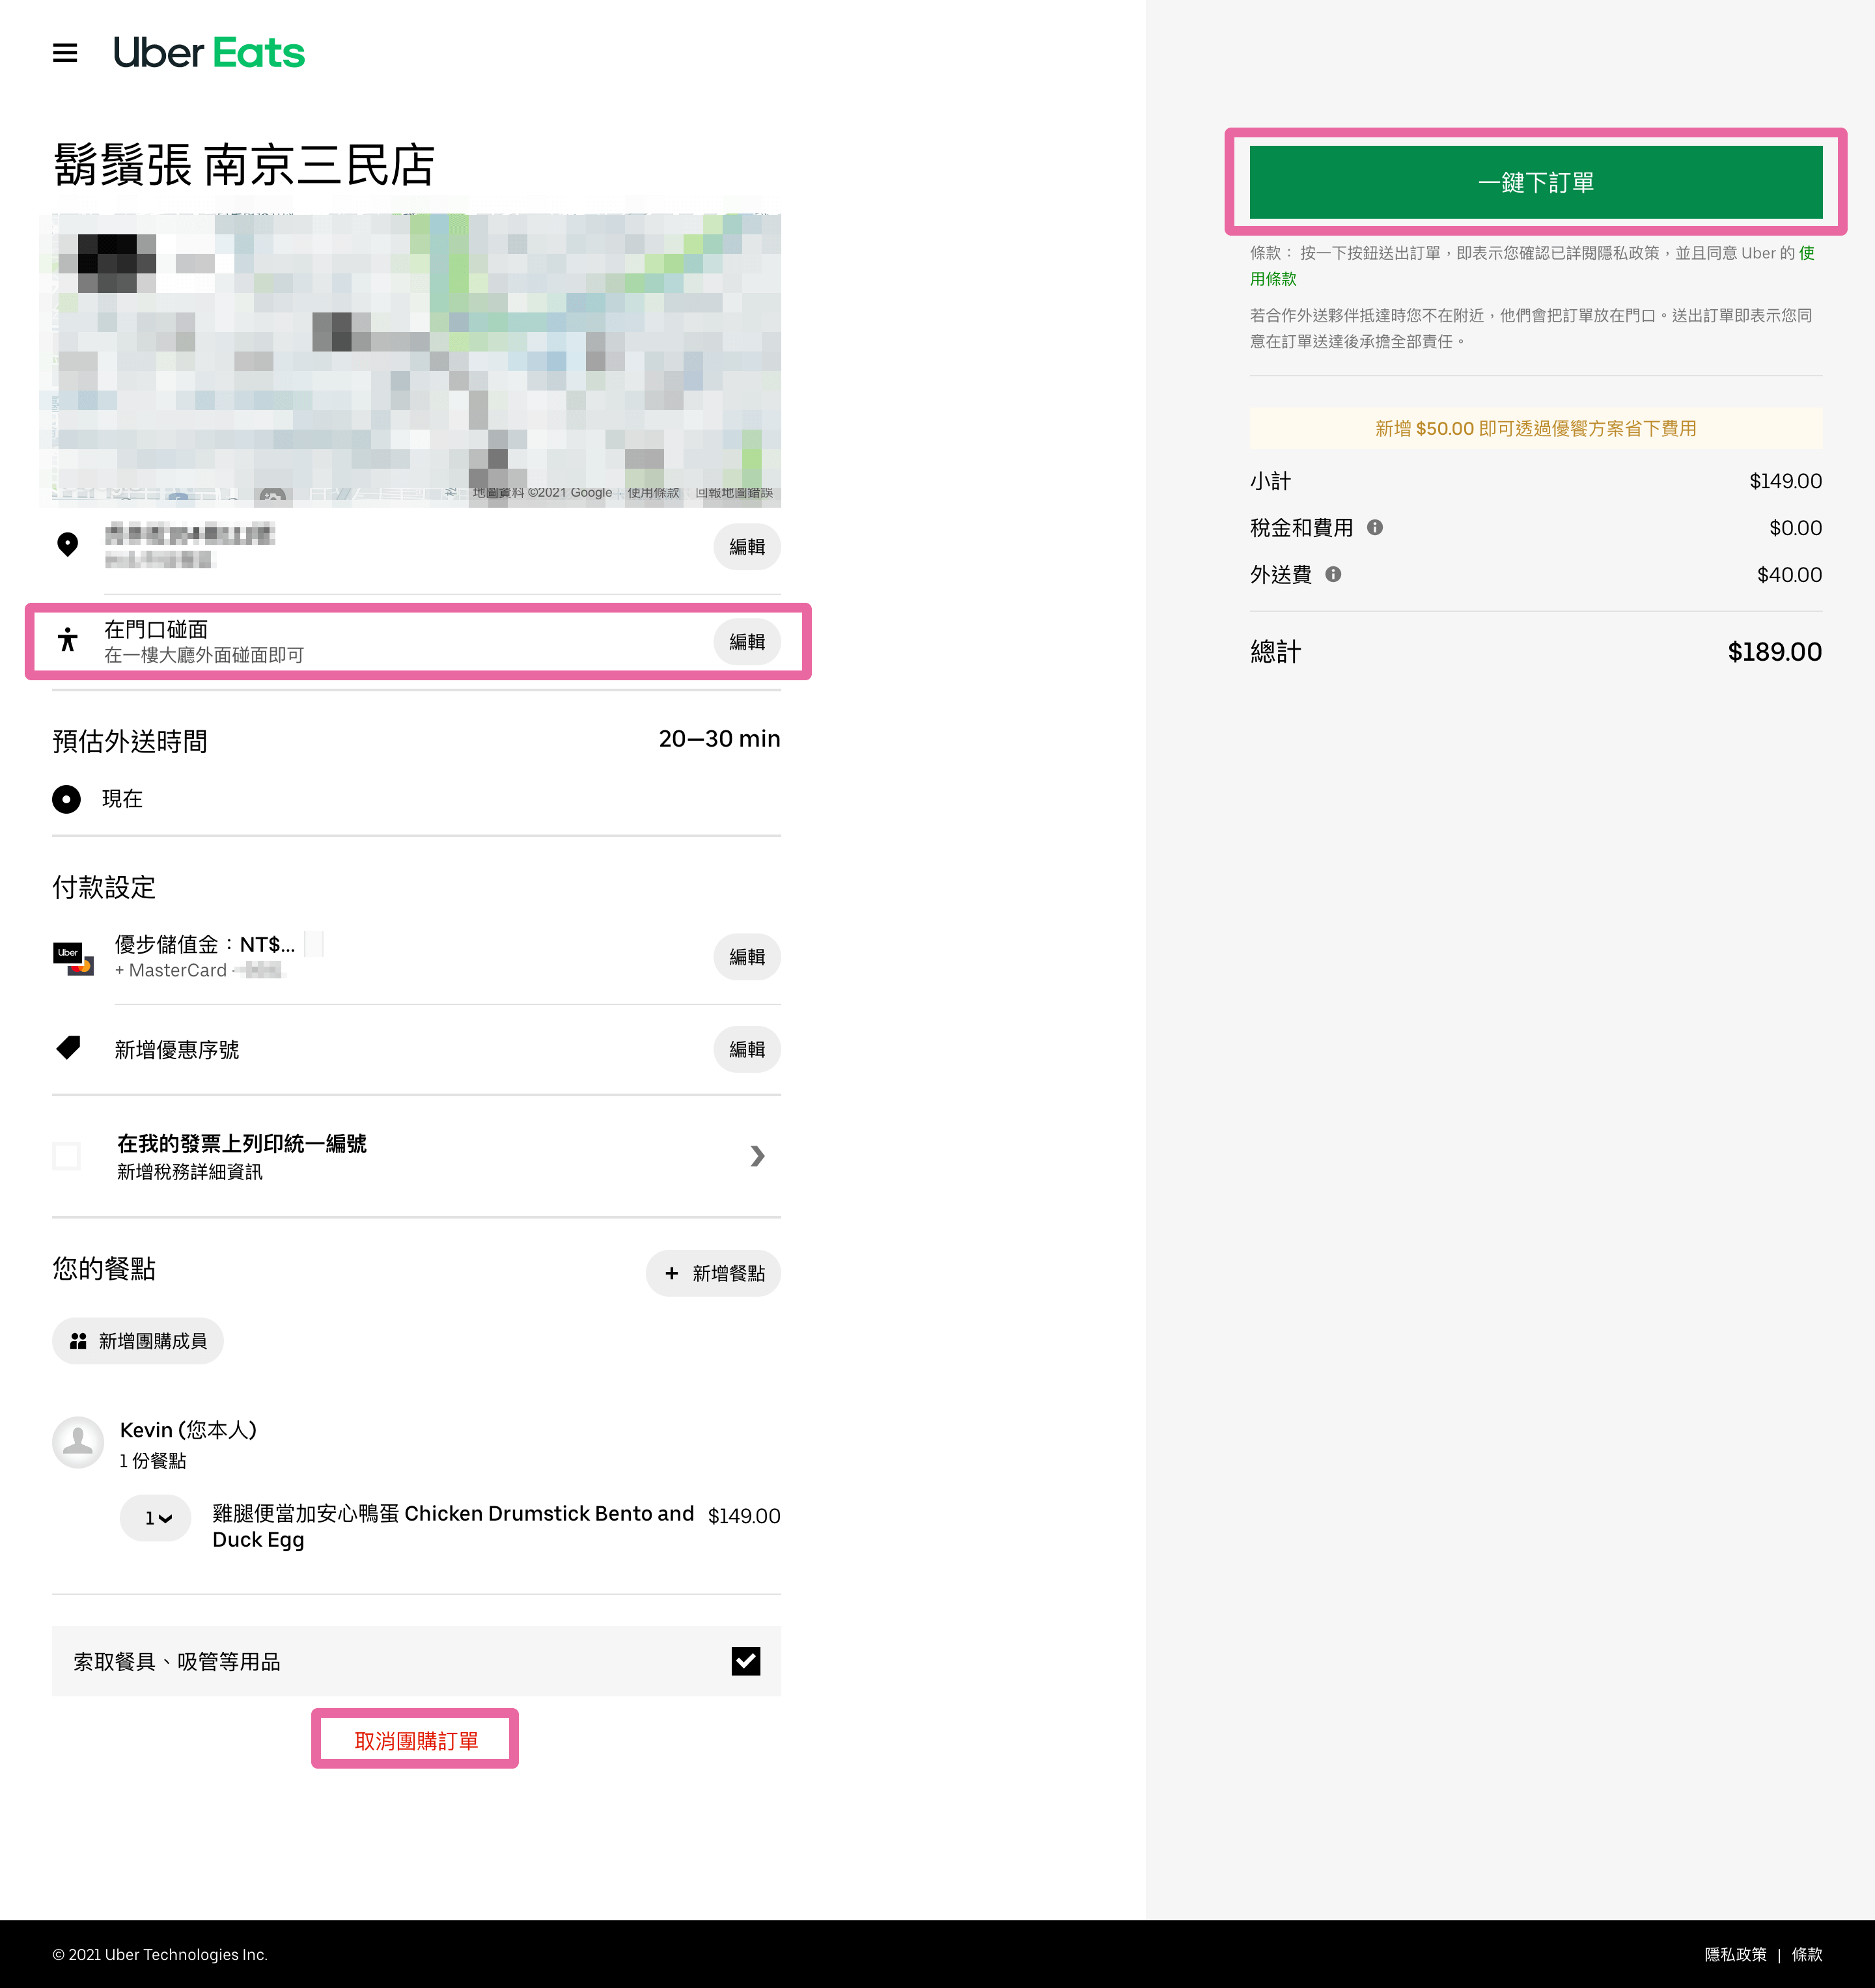Show info about the delivery fee

1333,575
